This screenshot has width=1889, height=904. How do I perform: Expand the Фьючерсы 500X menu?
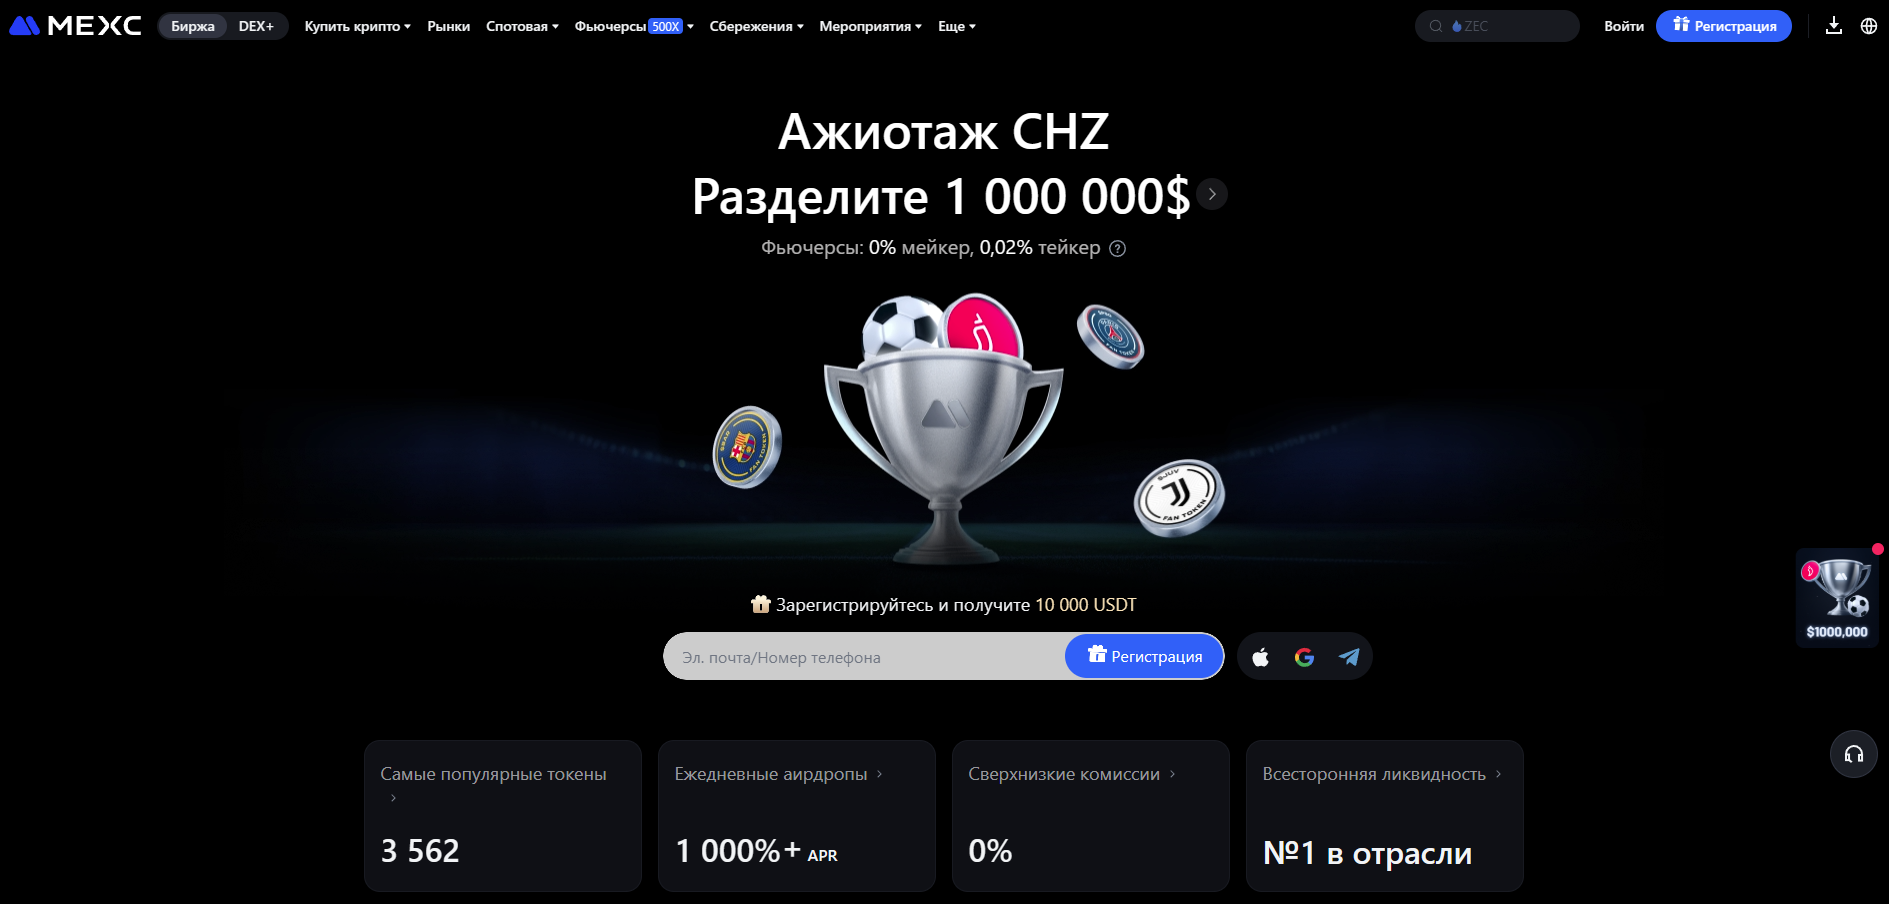[634, 26]
